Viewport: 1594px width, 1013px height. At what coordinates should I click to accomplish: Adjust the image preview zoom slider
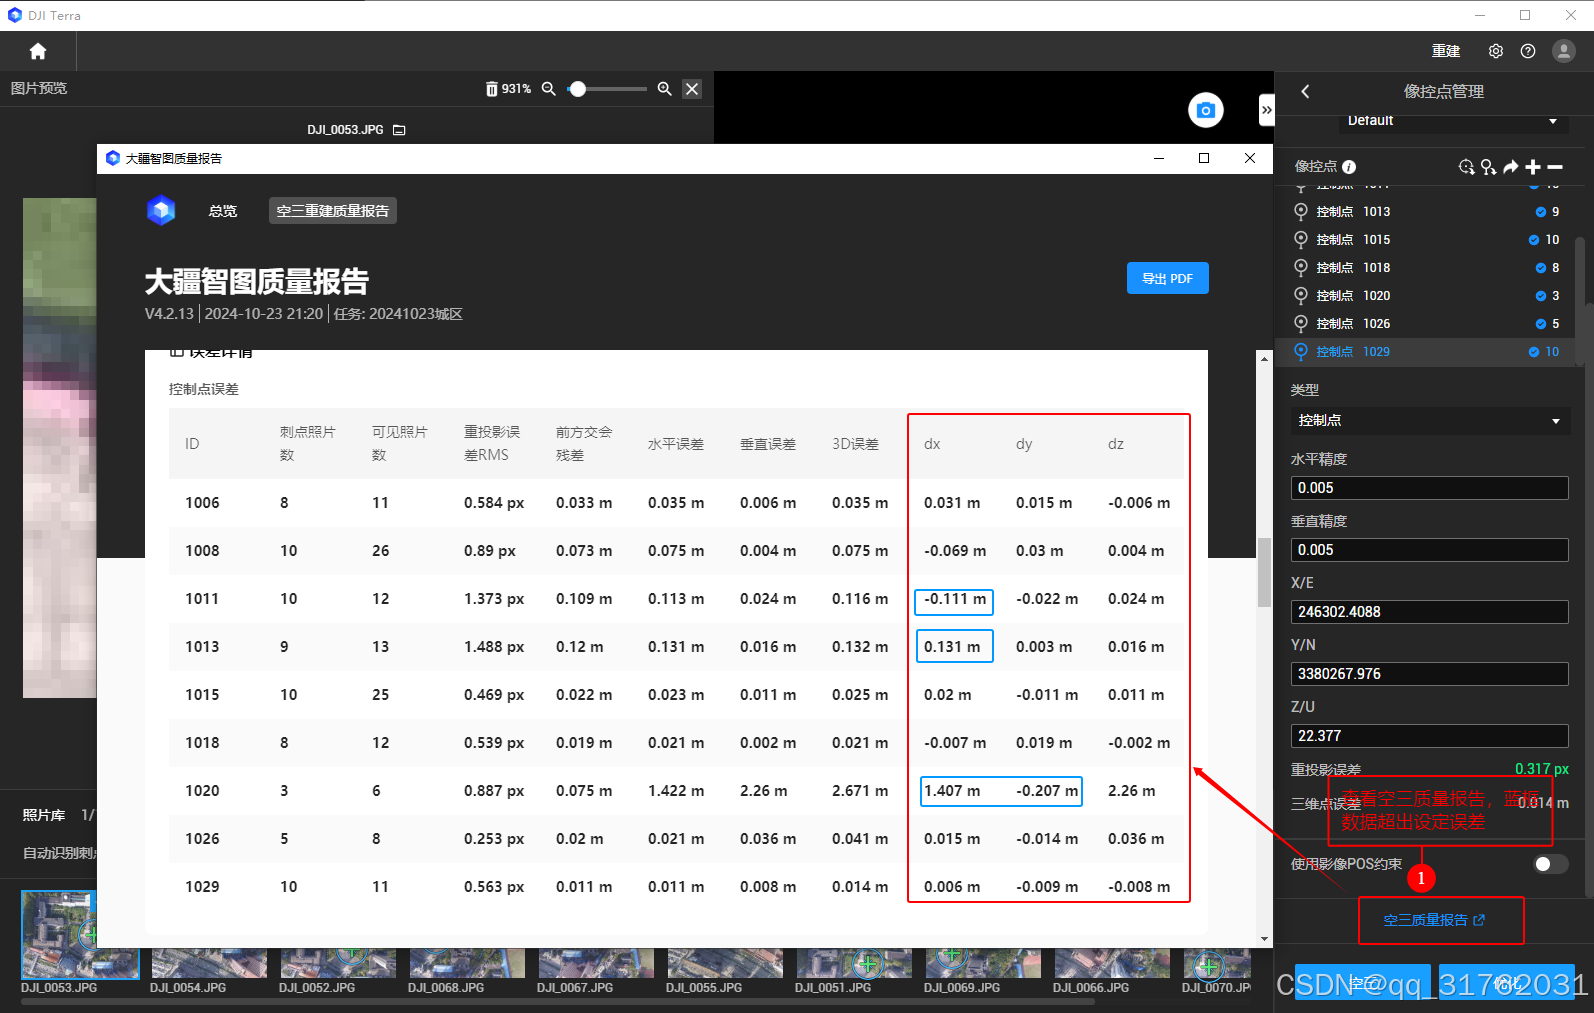[577, 89]
